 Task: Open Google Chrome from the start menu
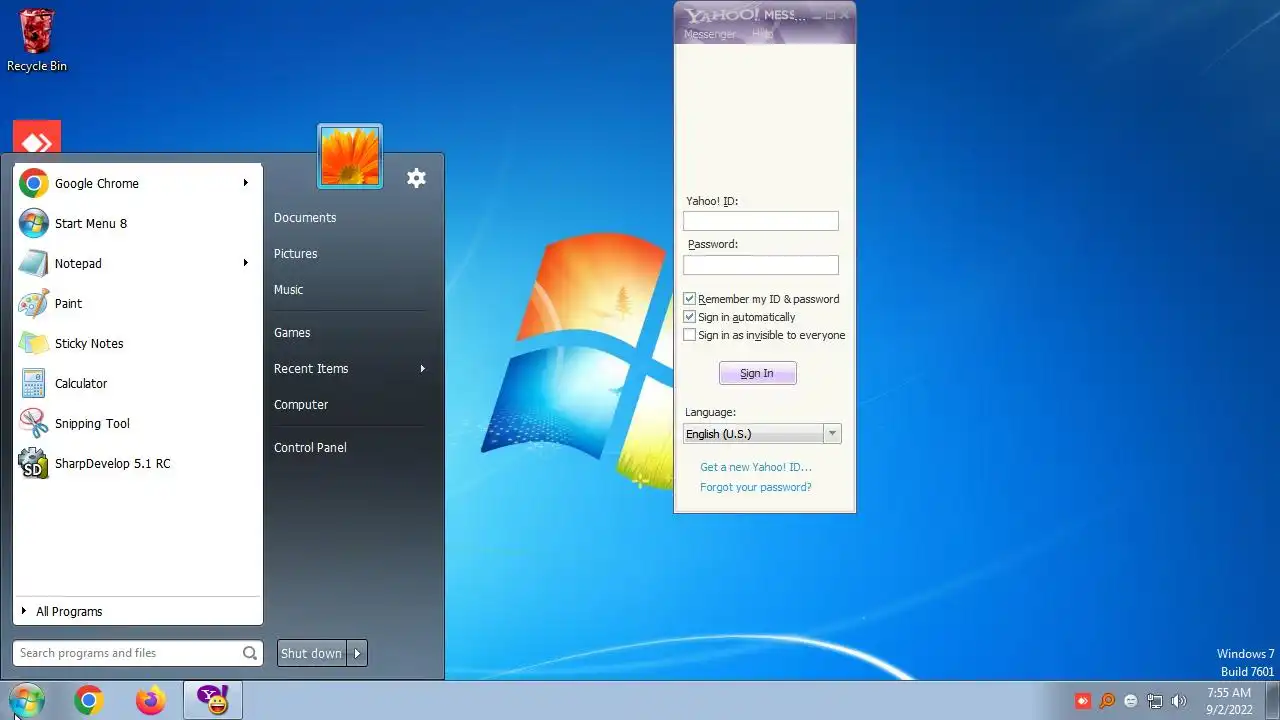[x=137, y=183]
